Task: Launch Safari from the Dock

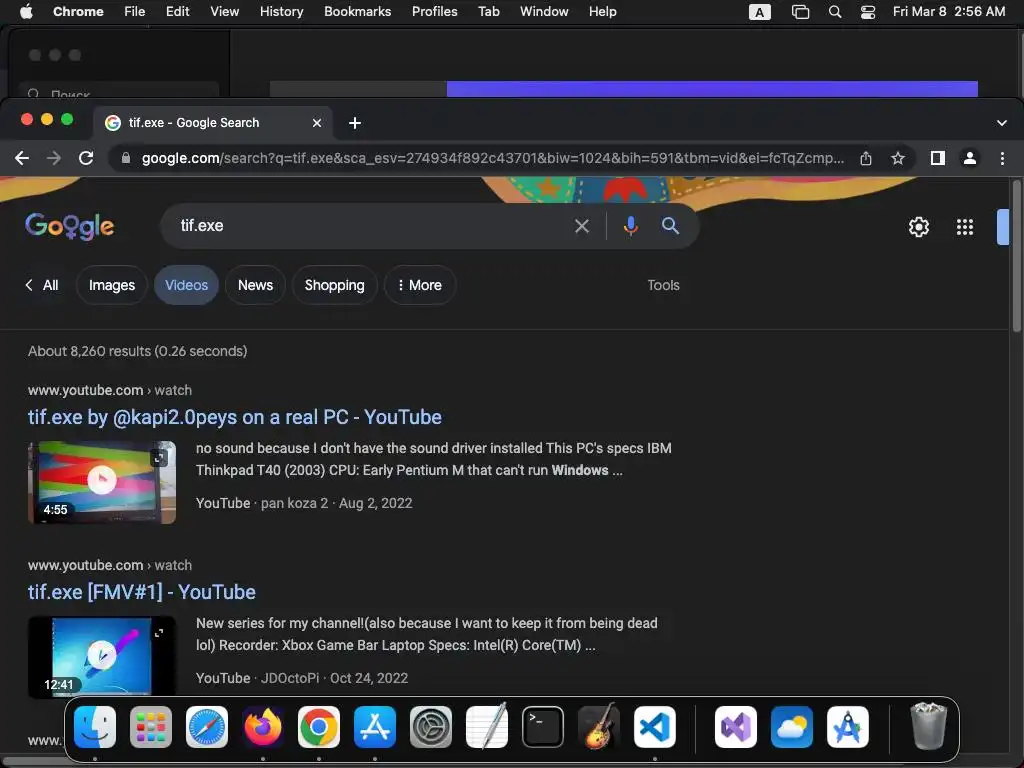Action: tap(207, 727)
